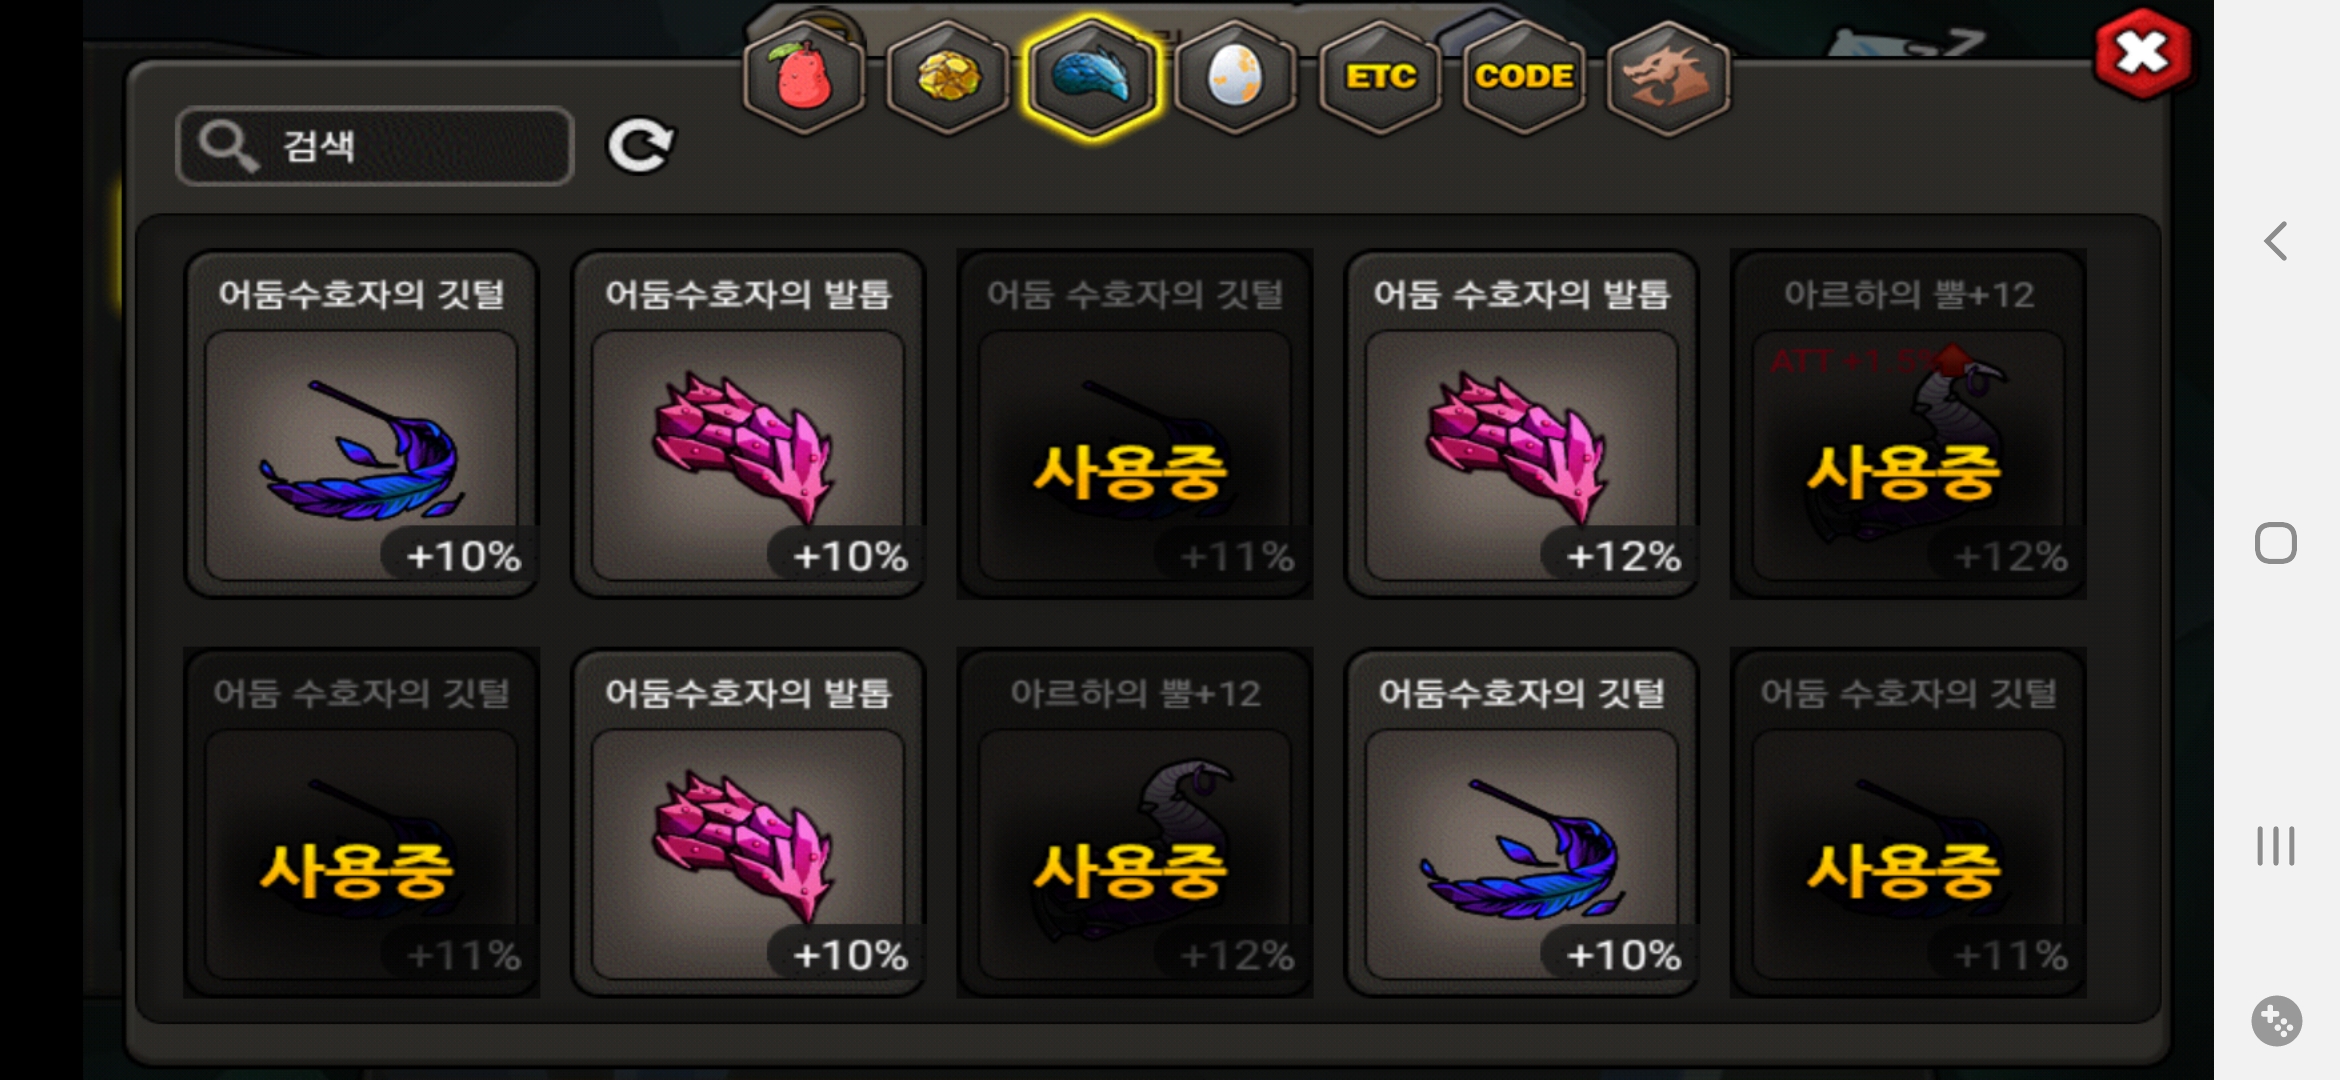Open the dragon head category tab
The height and width of the screenshot is (1080, 2340).
(x=1668, y=77)
